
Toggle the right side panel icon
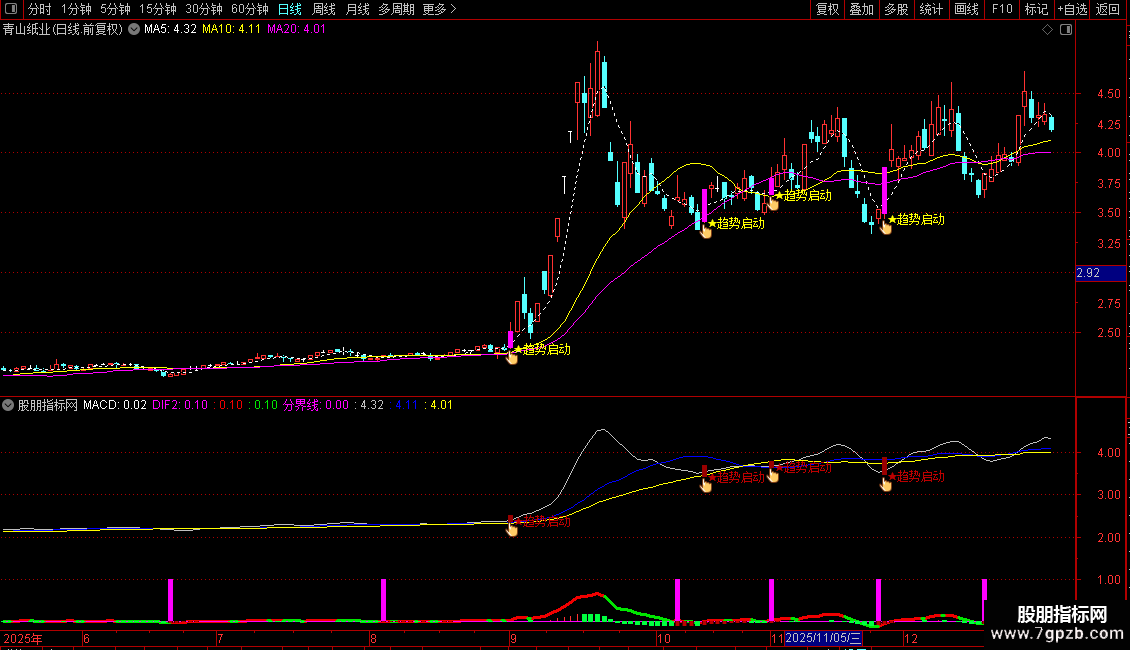point(1066,30)
